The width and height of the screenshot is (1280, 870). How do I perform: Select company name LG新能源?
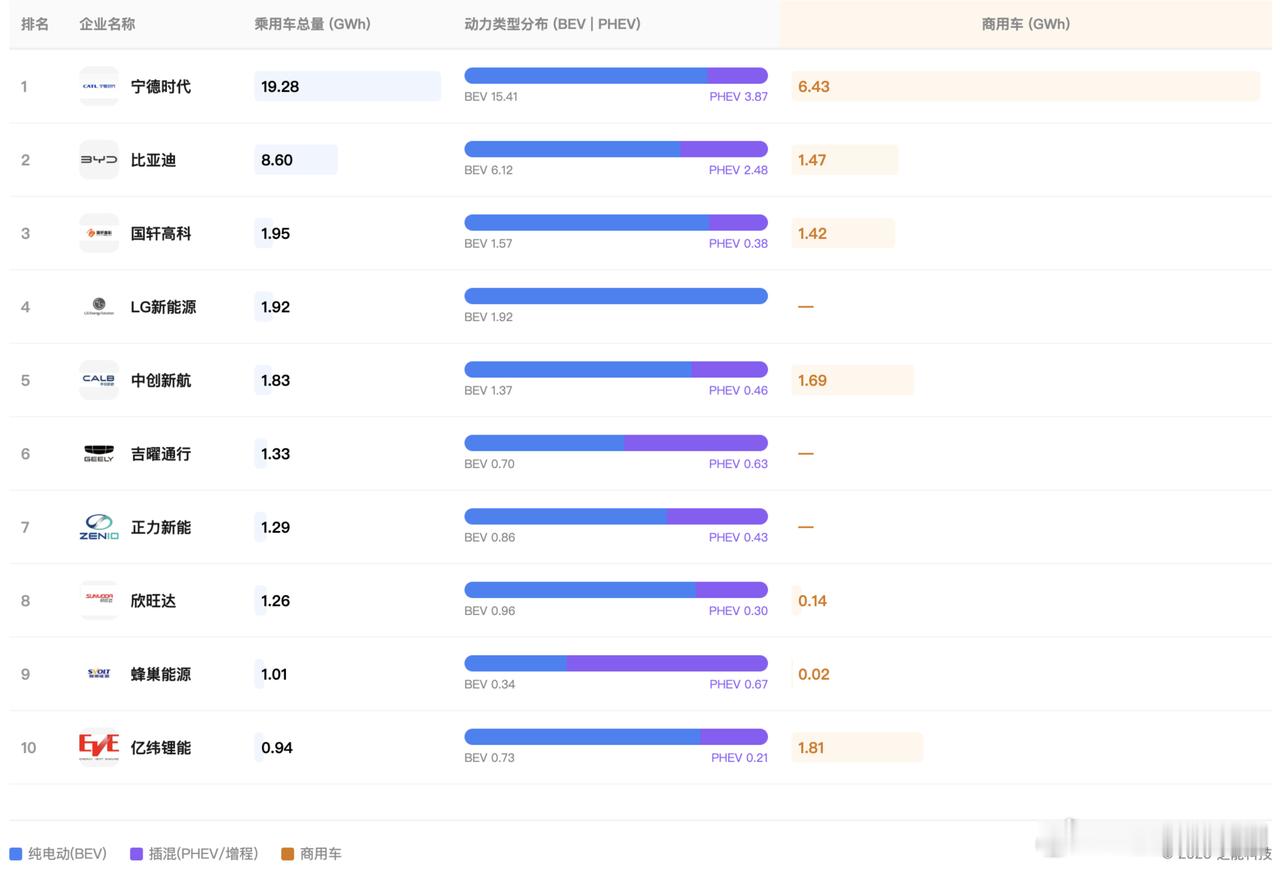(x=164, y=307)
